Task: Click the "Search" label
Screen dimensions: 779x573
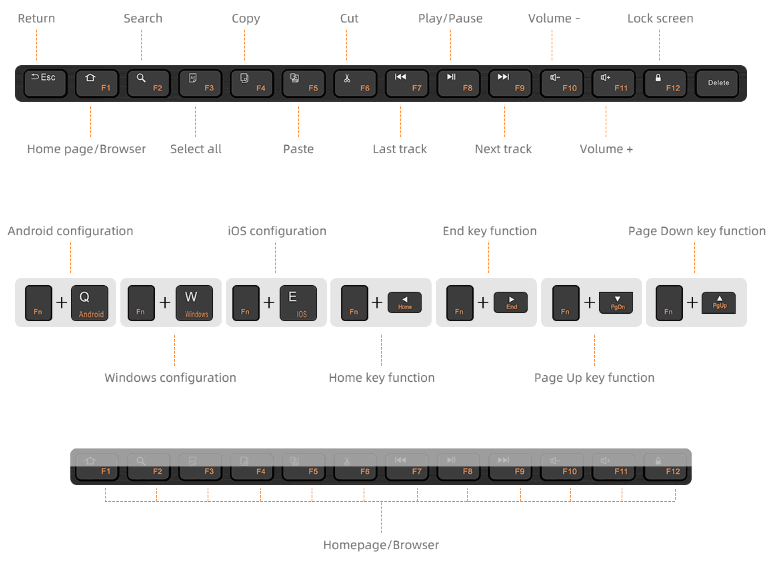Action: [x=143, y=18]
